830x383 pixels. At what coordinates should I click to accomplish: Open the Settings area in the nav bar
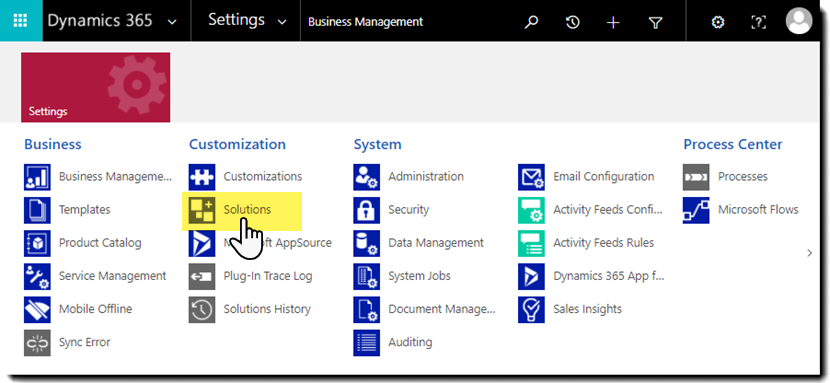pos(236,20)
